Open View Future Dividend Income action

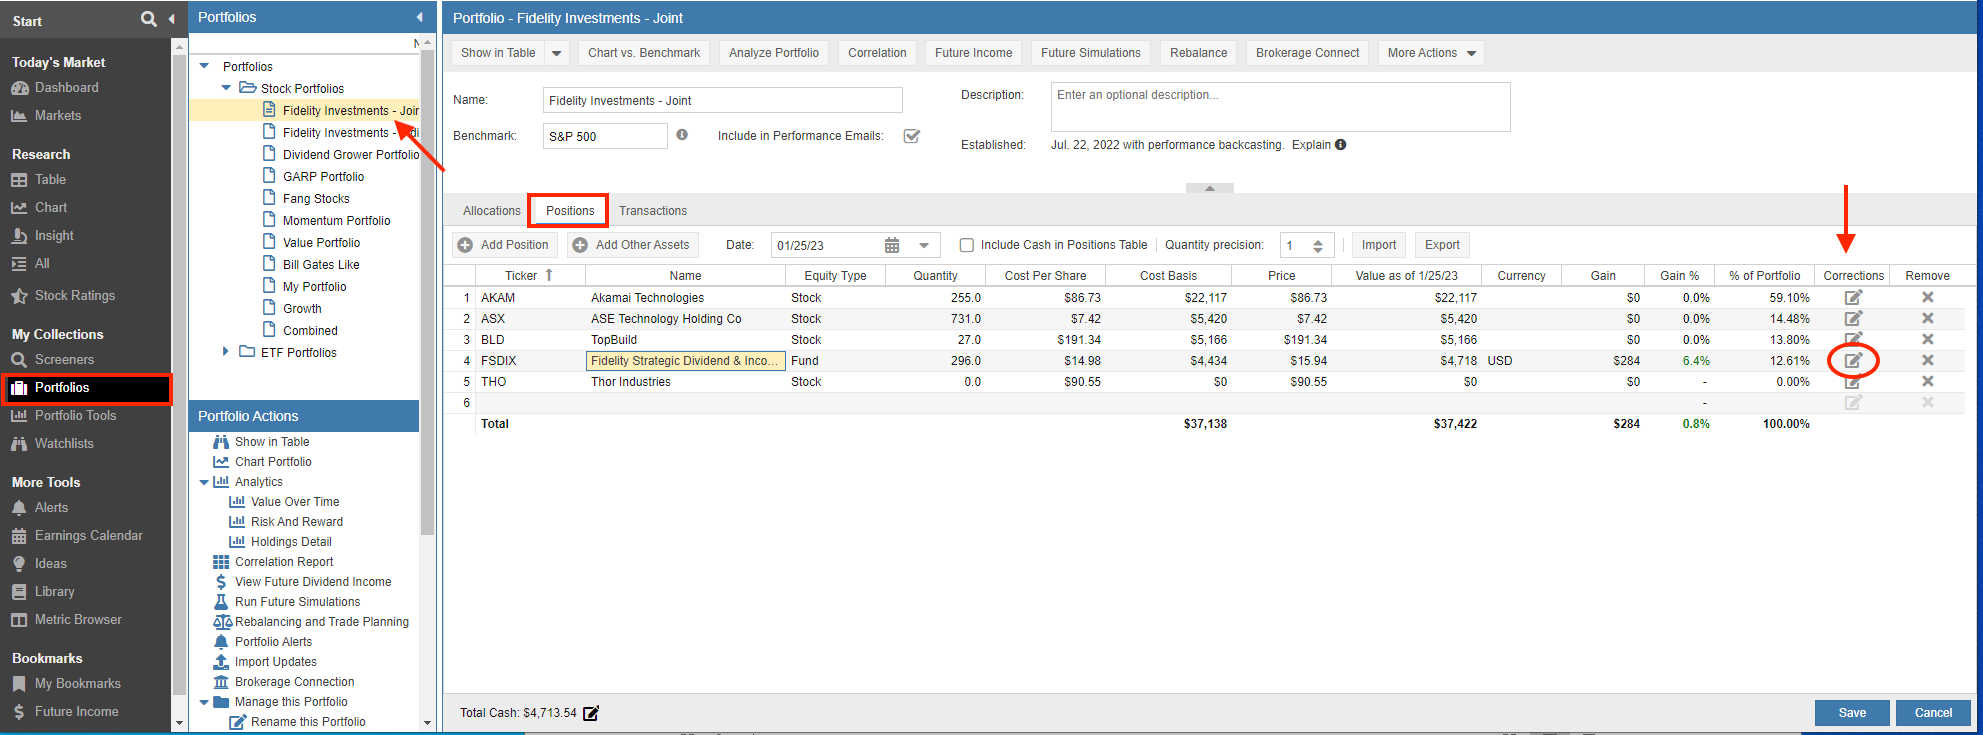point(313,582)
